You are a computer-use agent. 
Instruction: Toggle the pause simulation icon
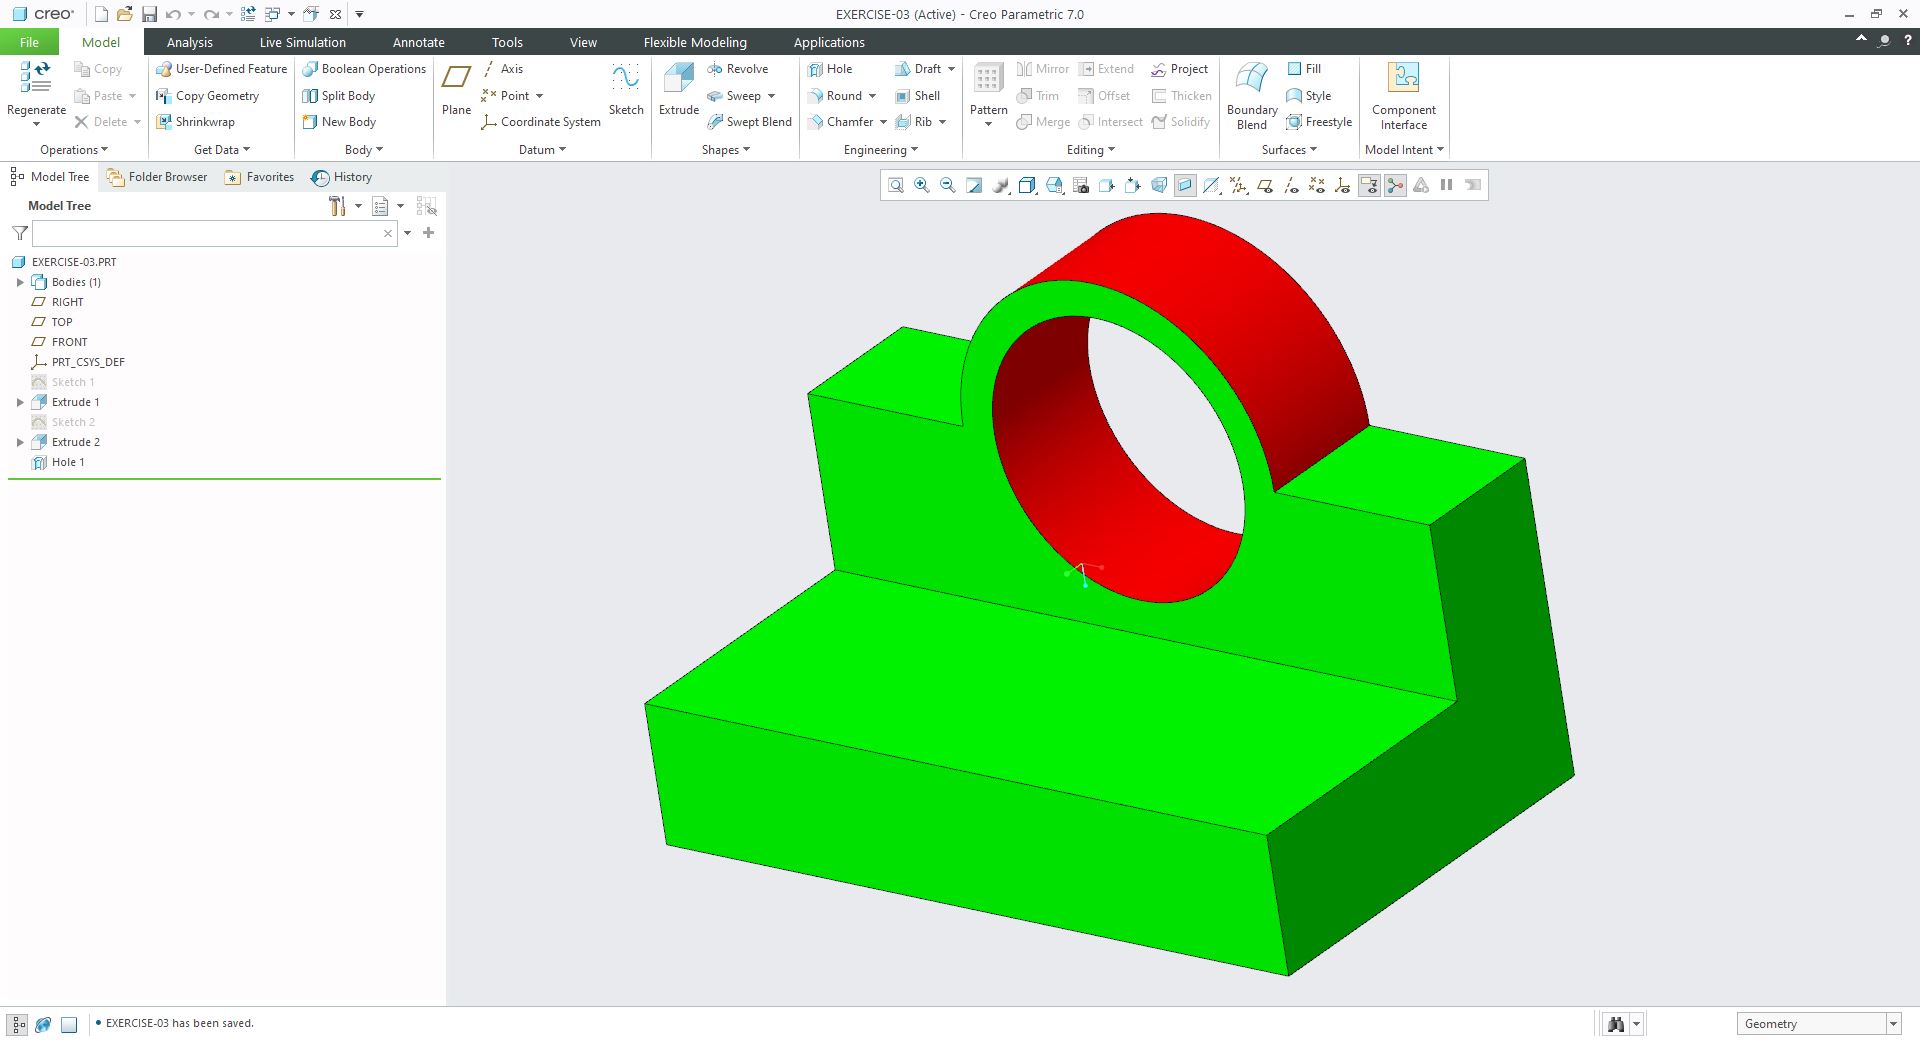1446,185
